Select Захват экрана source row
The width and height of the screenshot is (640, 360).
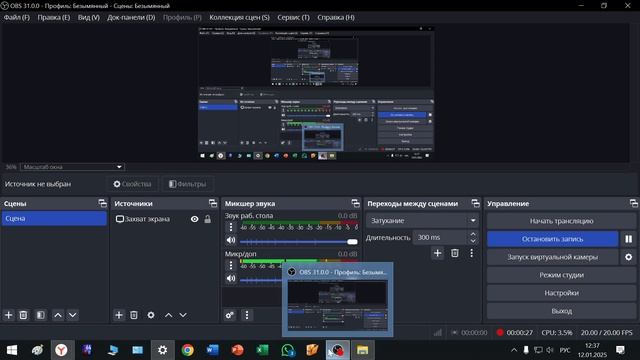(x=164, y=219)
